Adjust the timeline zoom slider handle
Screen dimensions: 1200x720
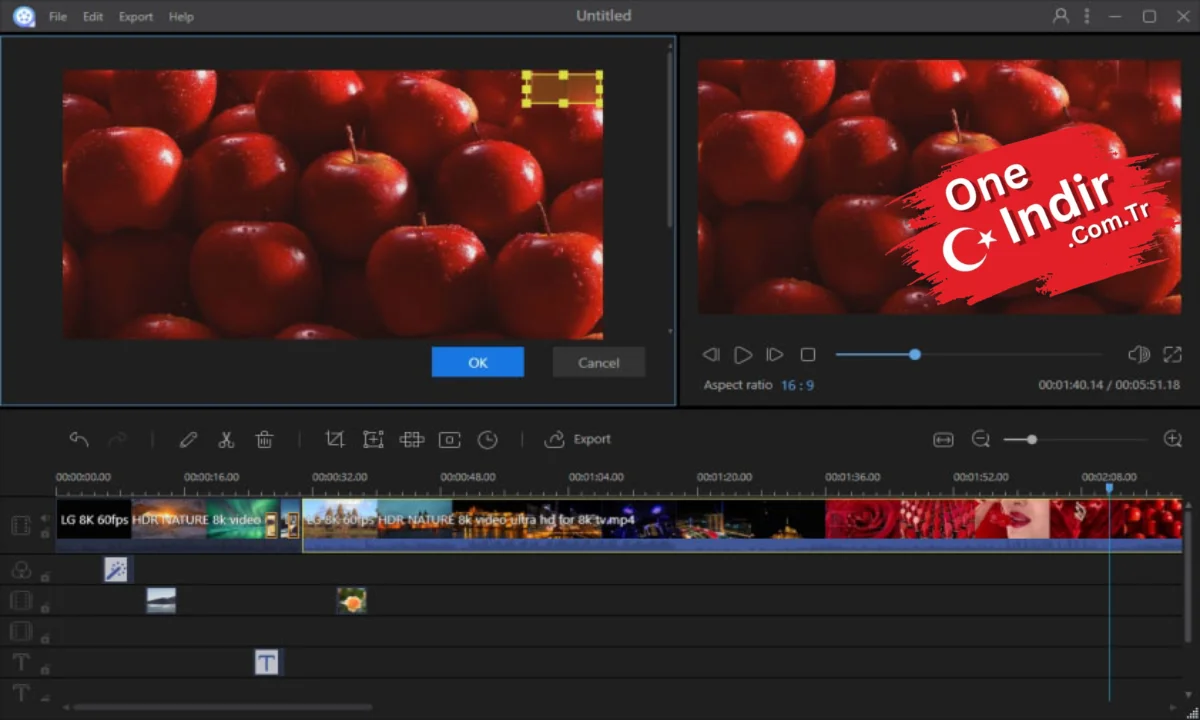[x=1031, y=440]
